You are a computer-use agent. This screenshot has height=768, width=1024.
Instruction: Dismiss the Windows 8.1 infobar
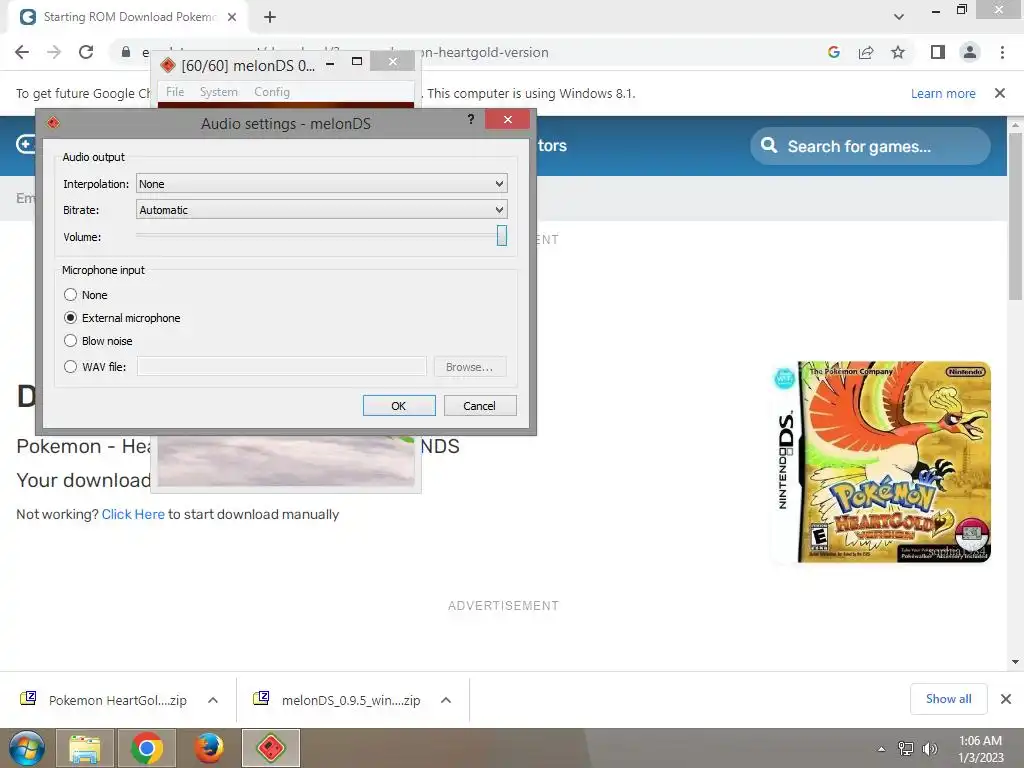pyautogui.click(x=1000, y=93)
